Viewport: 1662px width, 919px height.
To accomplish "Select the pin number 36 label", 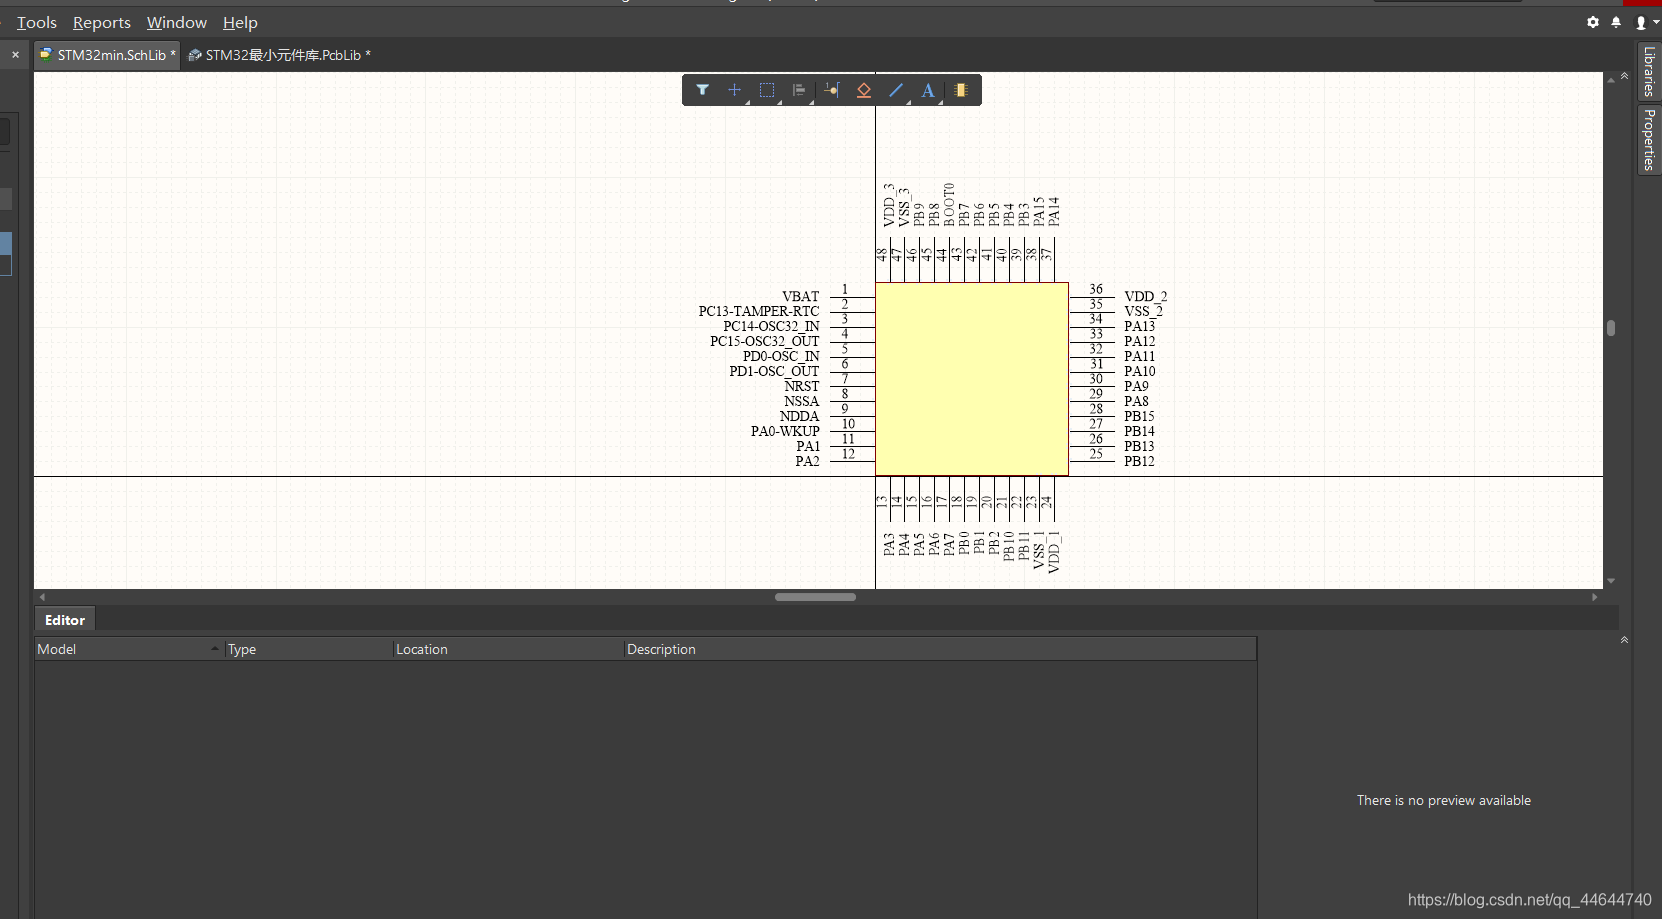I will pyautogui.click(x=1096, y=289).
